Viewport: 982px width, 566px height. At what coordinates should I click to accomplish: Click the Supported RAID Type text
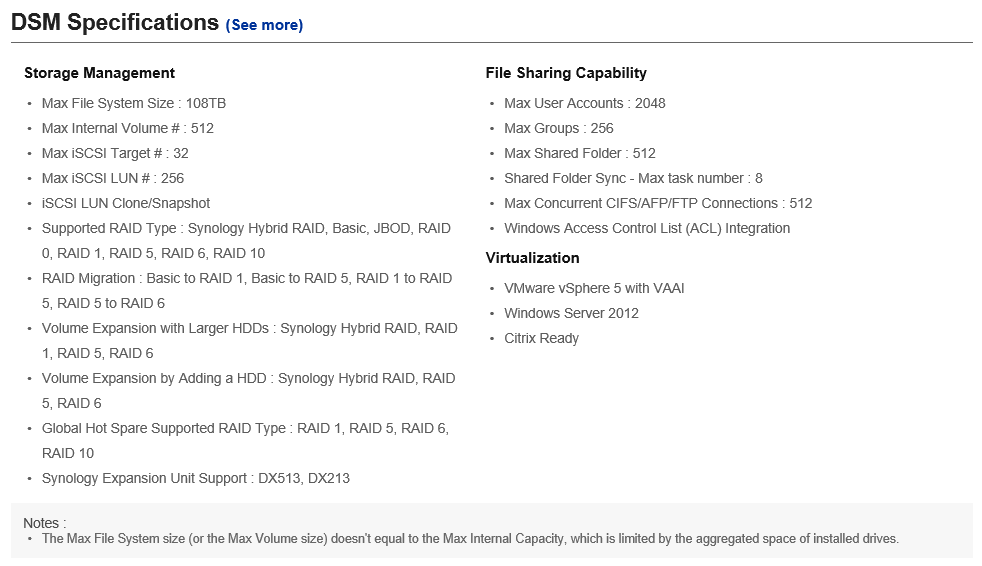(246, 241)
